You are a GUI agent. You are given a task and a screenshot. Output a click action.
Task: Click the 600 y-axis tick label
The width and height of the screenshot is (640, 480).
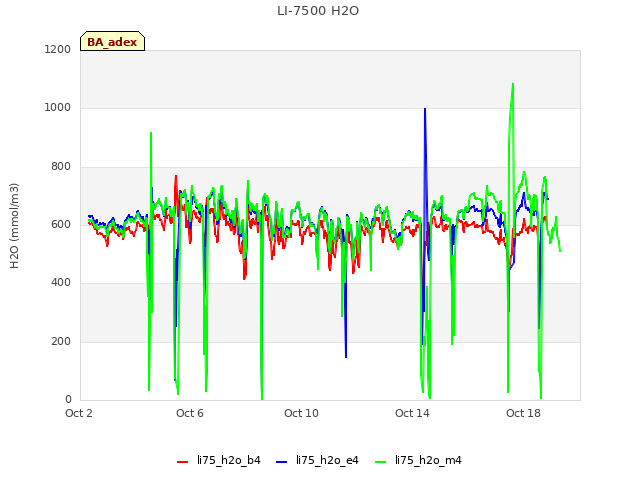[x=61, y=224]
